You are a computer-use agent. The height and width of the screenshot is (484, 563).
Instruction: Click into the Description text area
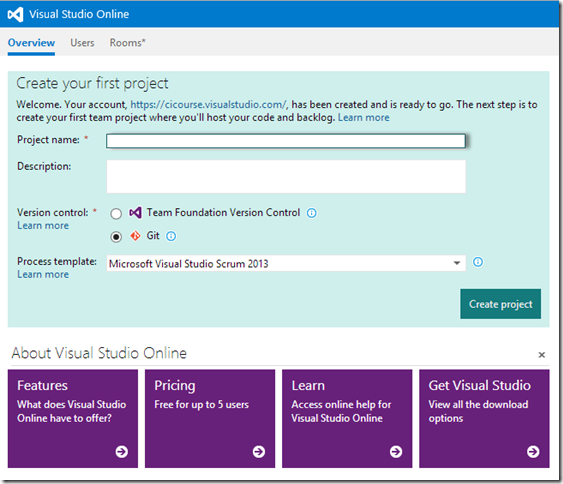click(286, 176)
